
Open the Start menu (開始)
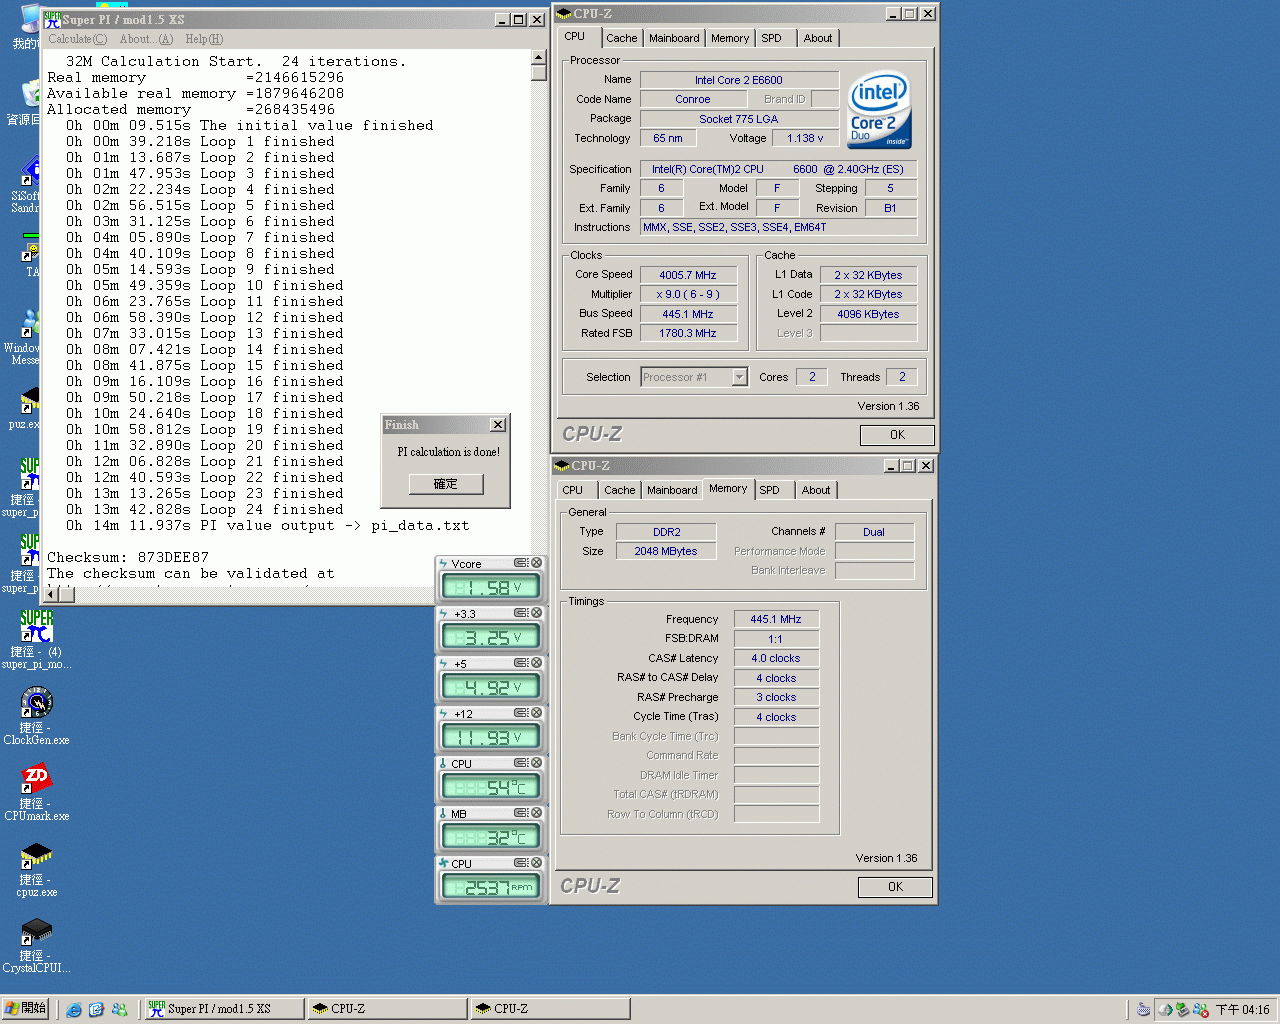click(x=26, y=1009)
